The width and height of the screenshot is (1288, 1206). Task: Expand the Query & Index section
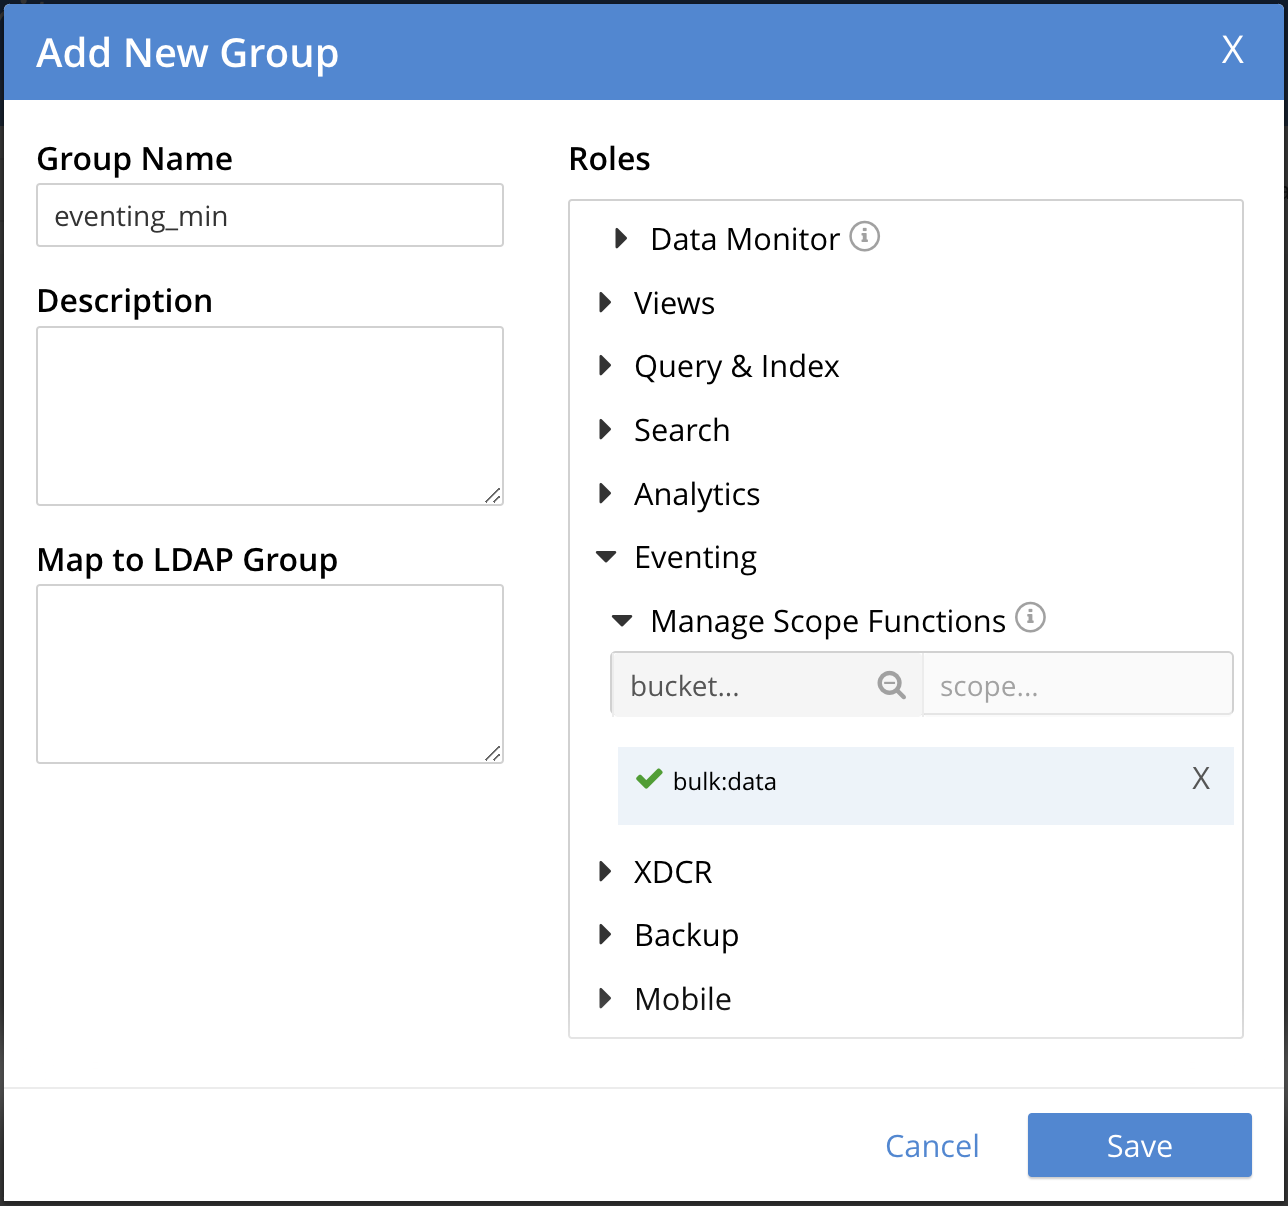605,366
